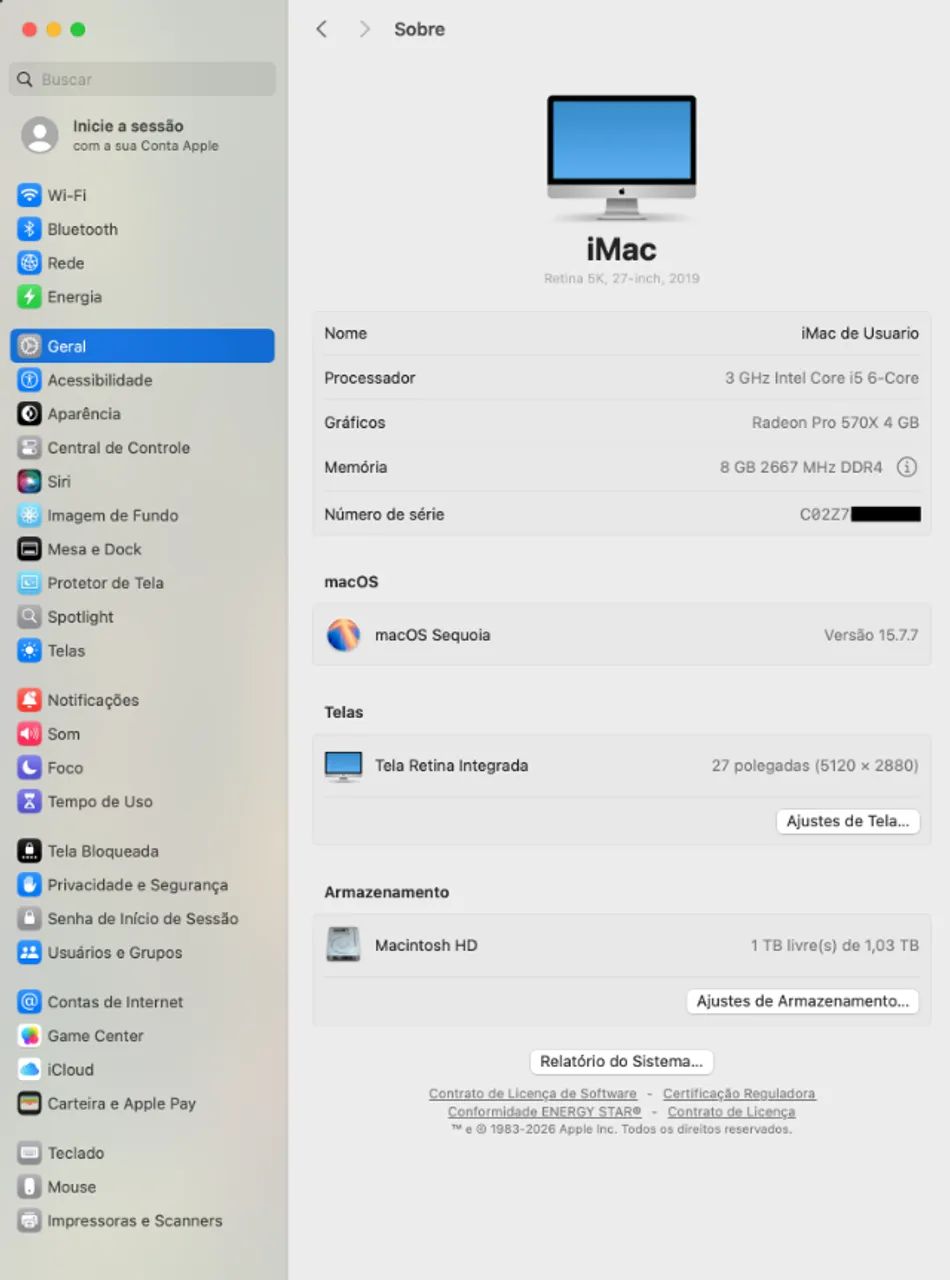This screenshot has height=1280, width=950.
Task: Click the green zoom window button
Action: click(78, 29)
